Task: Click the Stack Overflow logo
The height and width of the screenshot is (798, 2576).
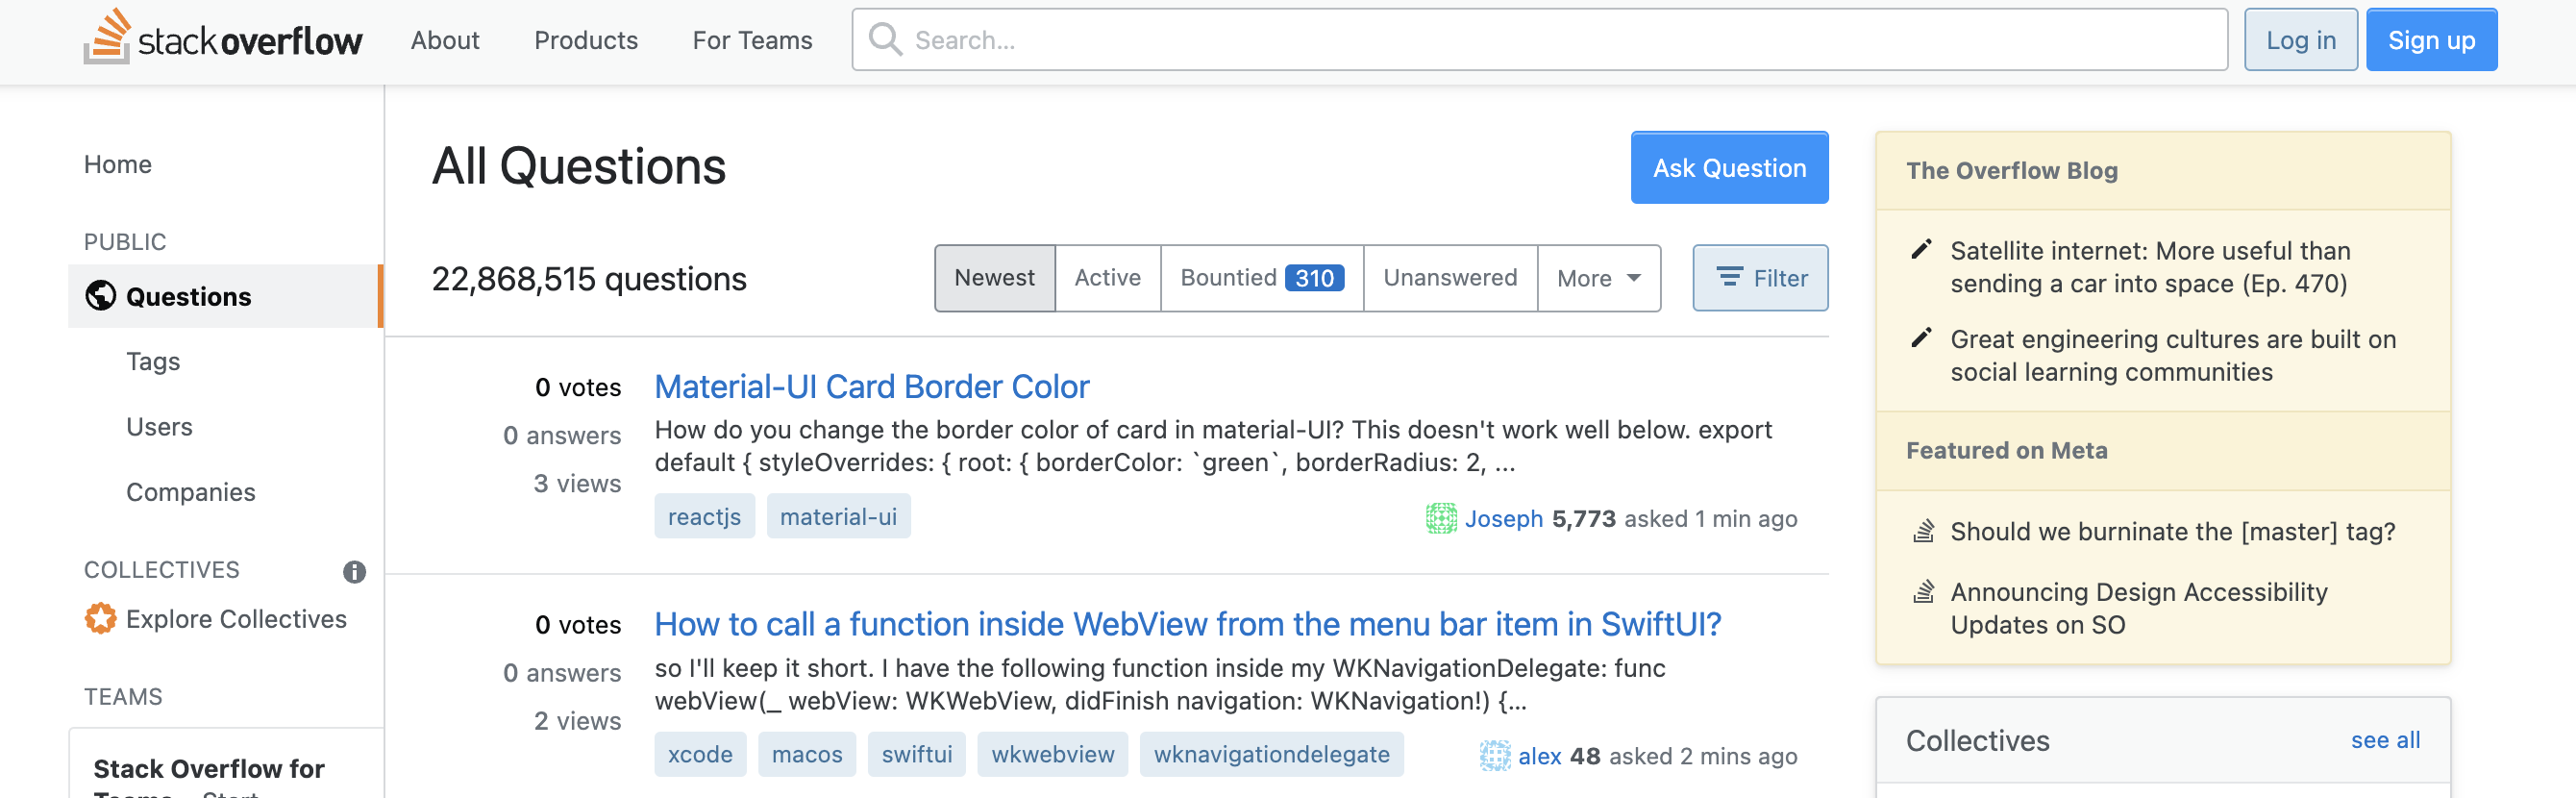Action: pyautogui.click(x=222, y=38)
